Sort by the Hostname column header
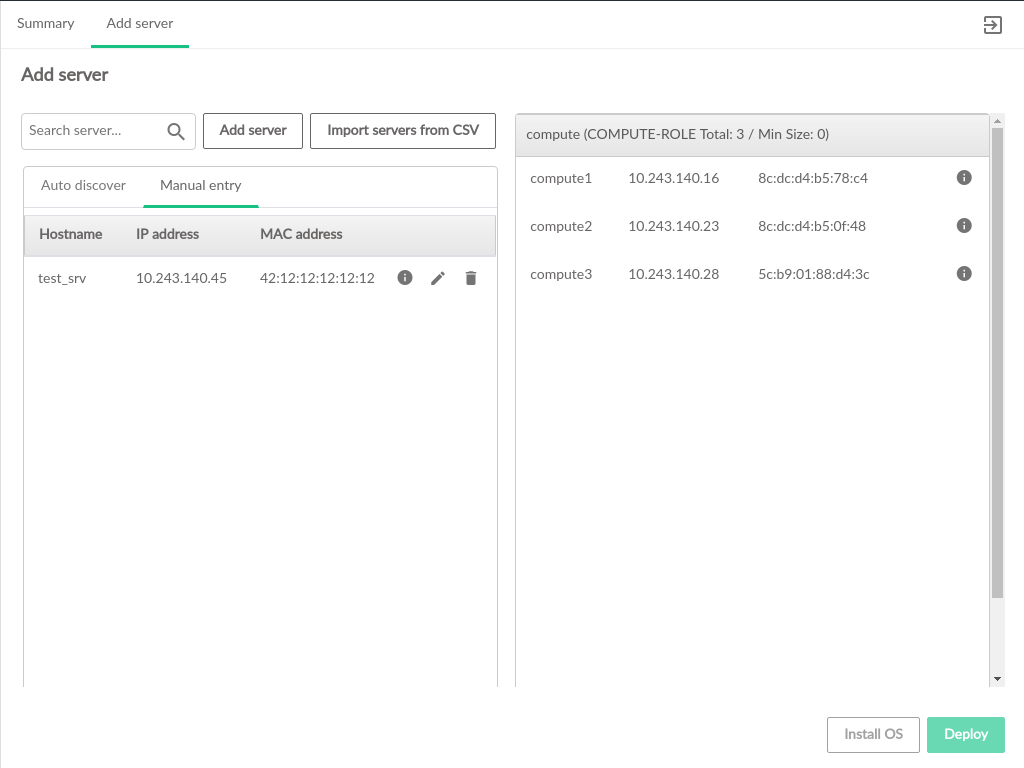 71,235
